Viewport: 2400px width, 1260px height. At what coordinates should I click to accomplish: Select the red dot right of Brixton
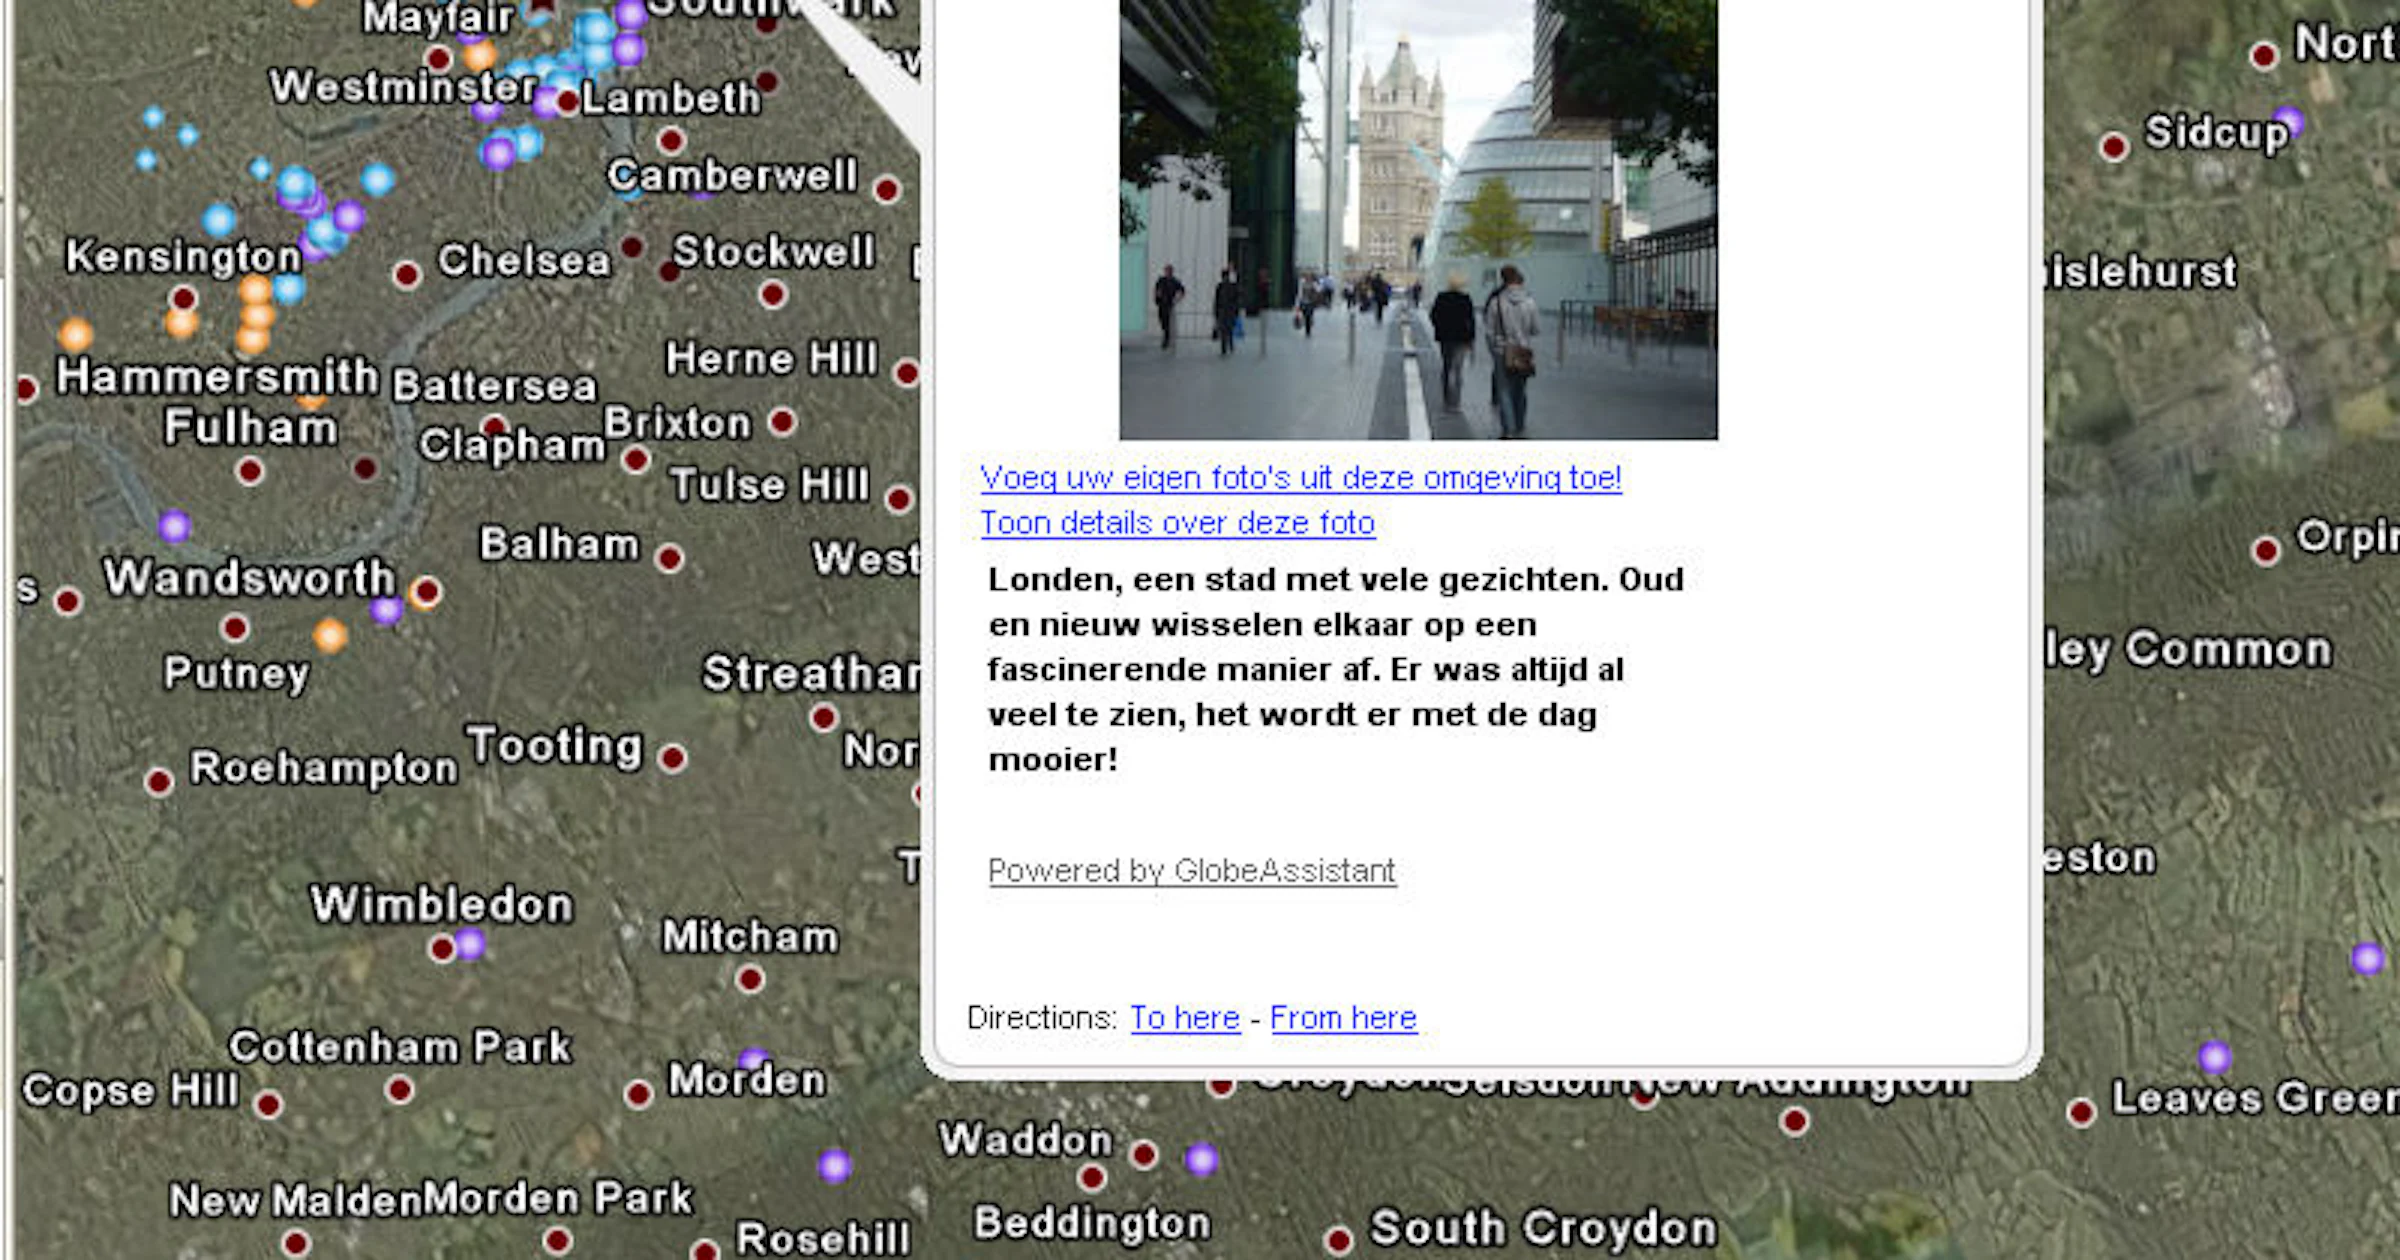point(782,421)
